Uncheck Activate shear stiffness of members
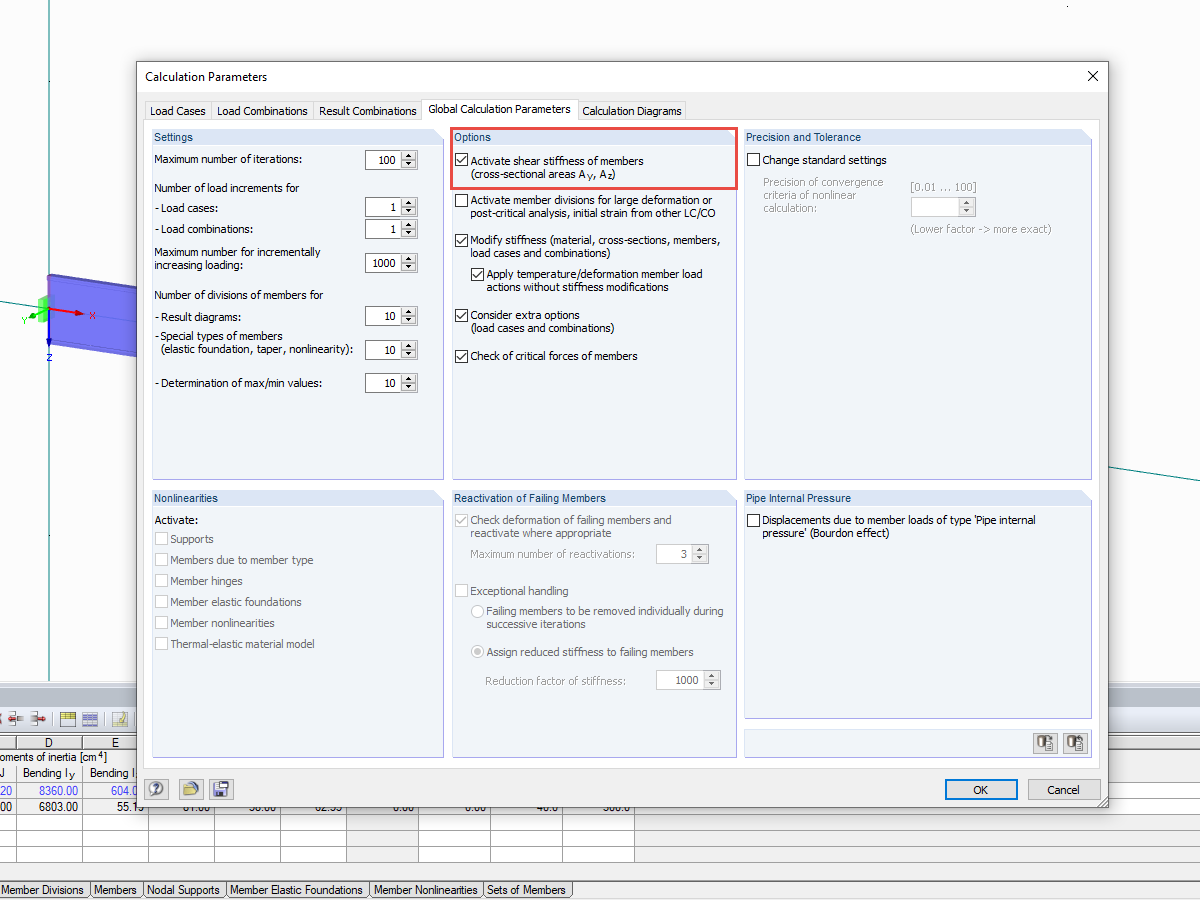This screenshot has width=1200, height=900. [x=461, y=160]
